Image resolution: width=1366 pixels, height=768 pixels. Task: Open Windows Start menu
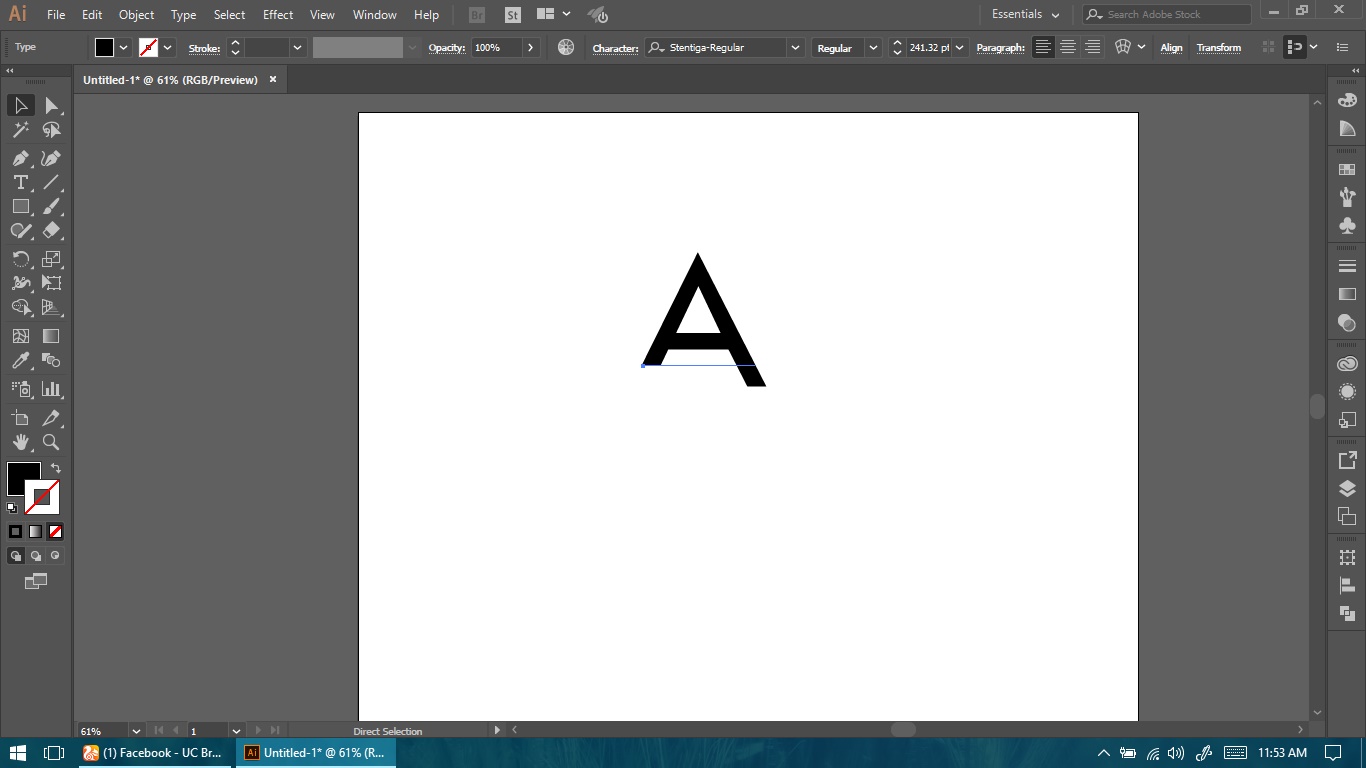pos(17,753)
